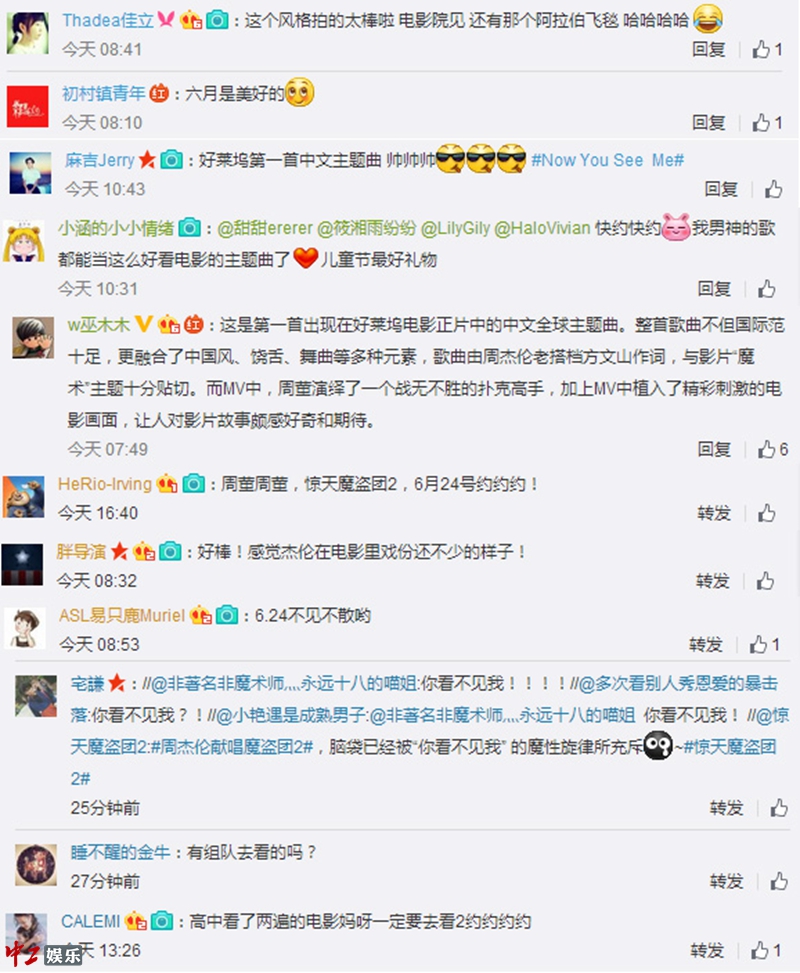Repost 宅謙's comment via 转发
This screenshot has width=800, height=973.
tap(727, 807)
